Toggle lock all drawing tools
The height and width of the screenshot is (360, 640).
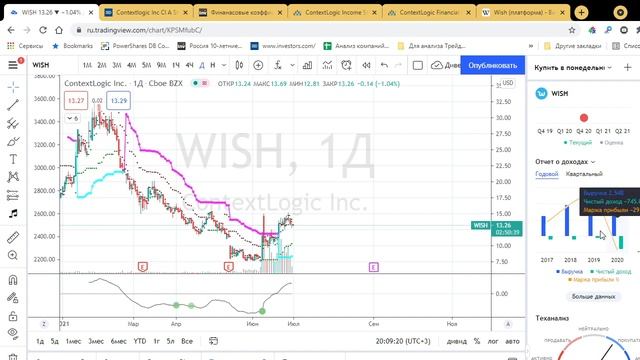tap(13, 316)
